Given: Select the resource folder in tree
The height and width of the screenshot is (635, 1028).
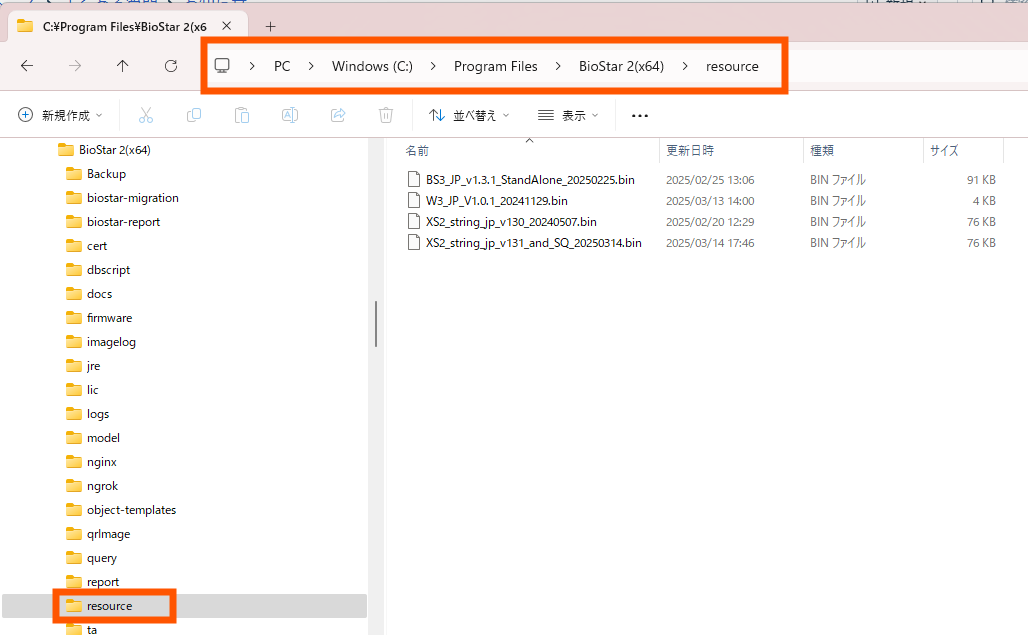Looking at the screenshot, I should [x=109, y=606].
